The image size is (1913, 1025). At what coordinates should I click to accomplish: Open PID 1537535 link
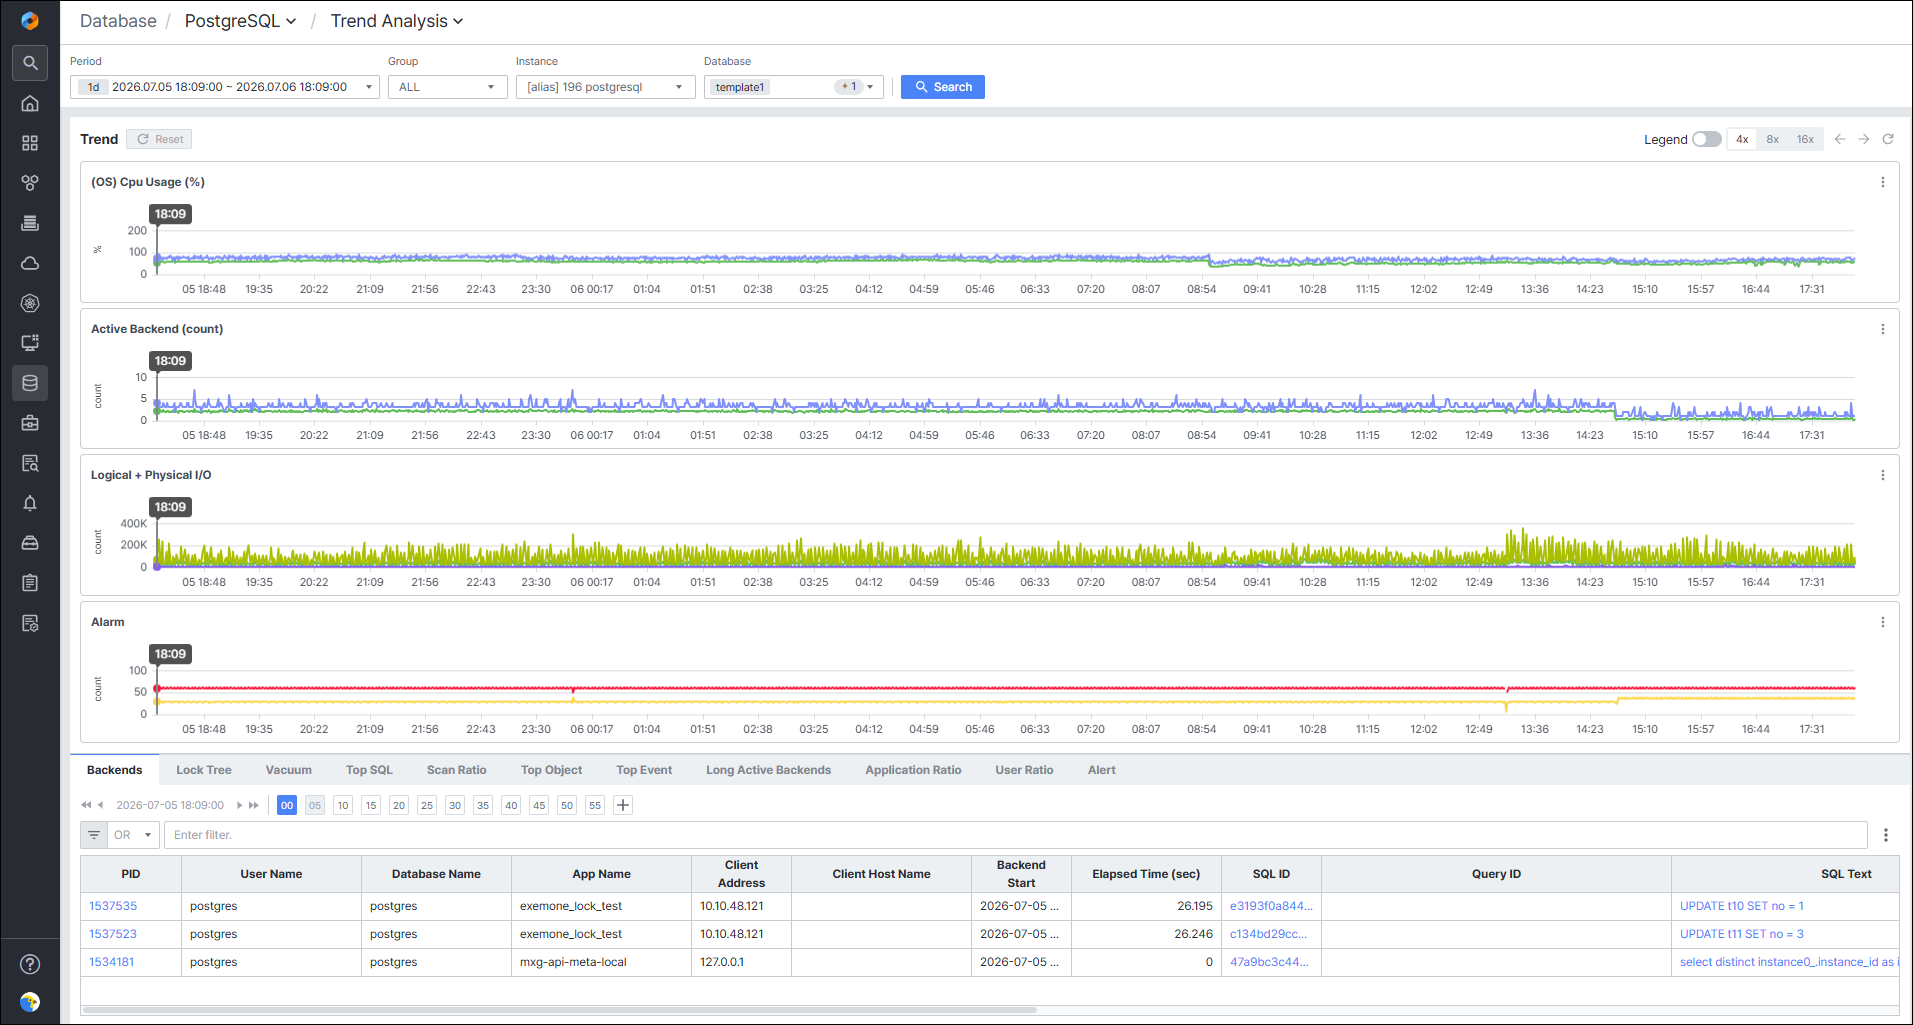(113, 906)
